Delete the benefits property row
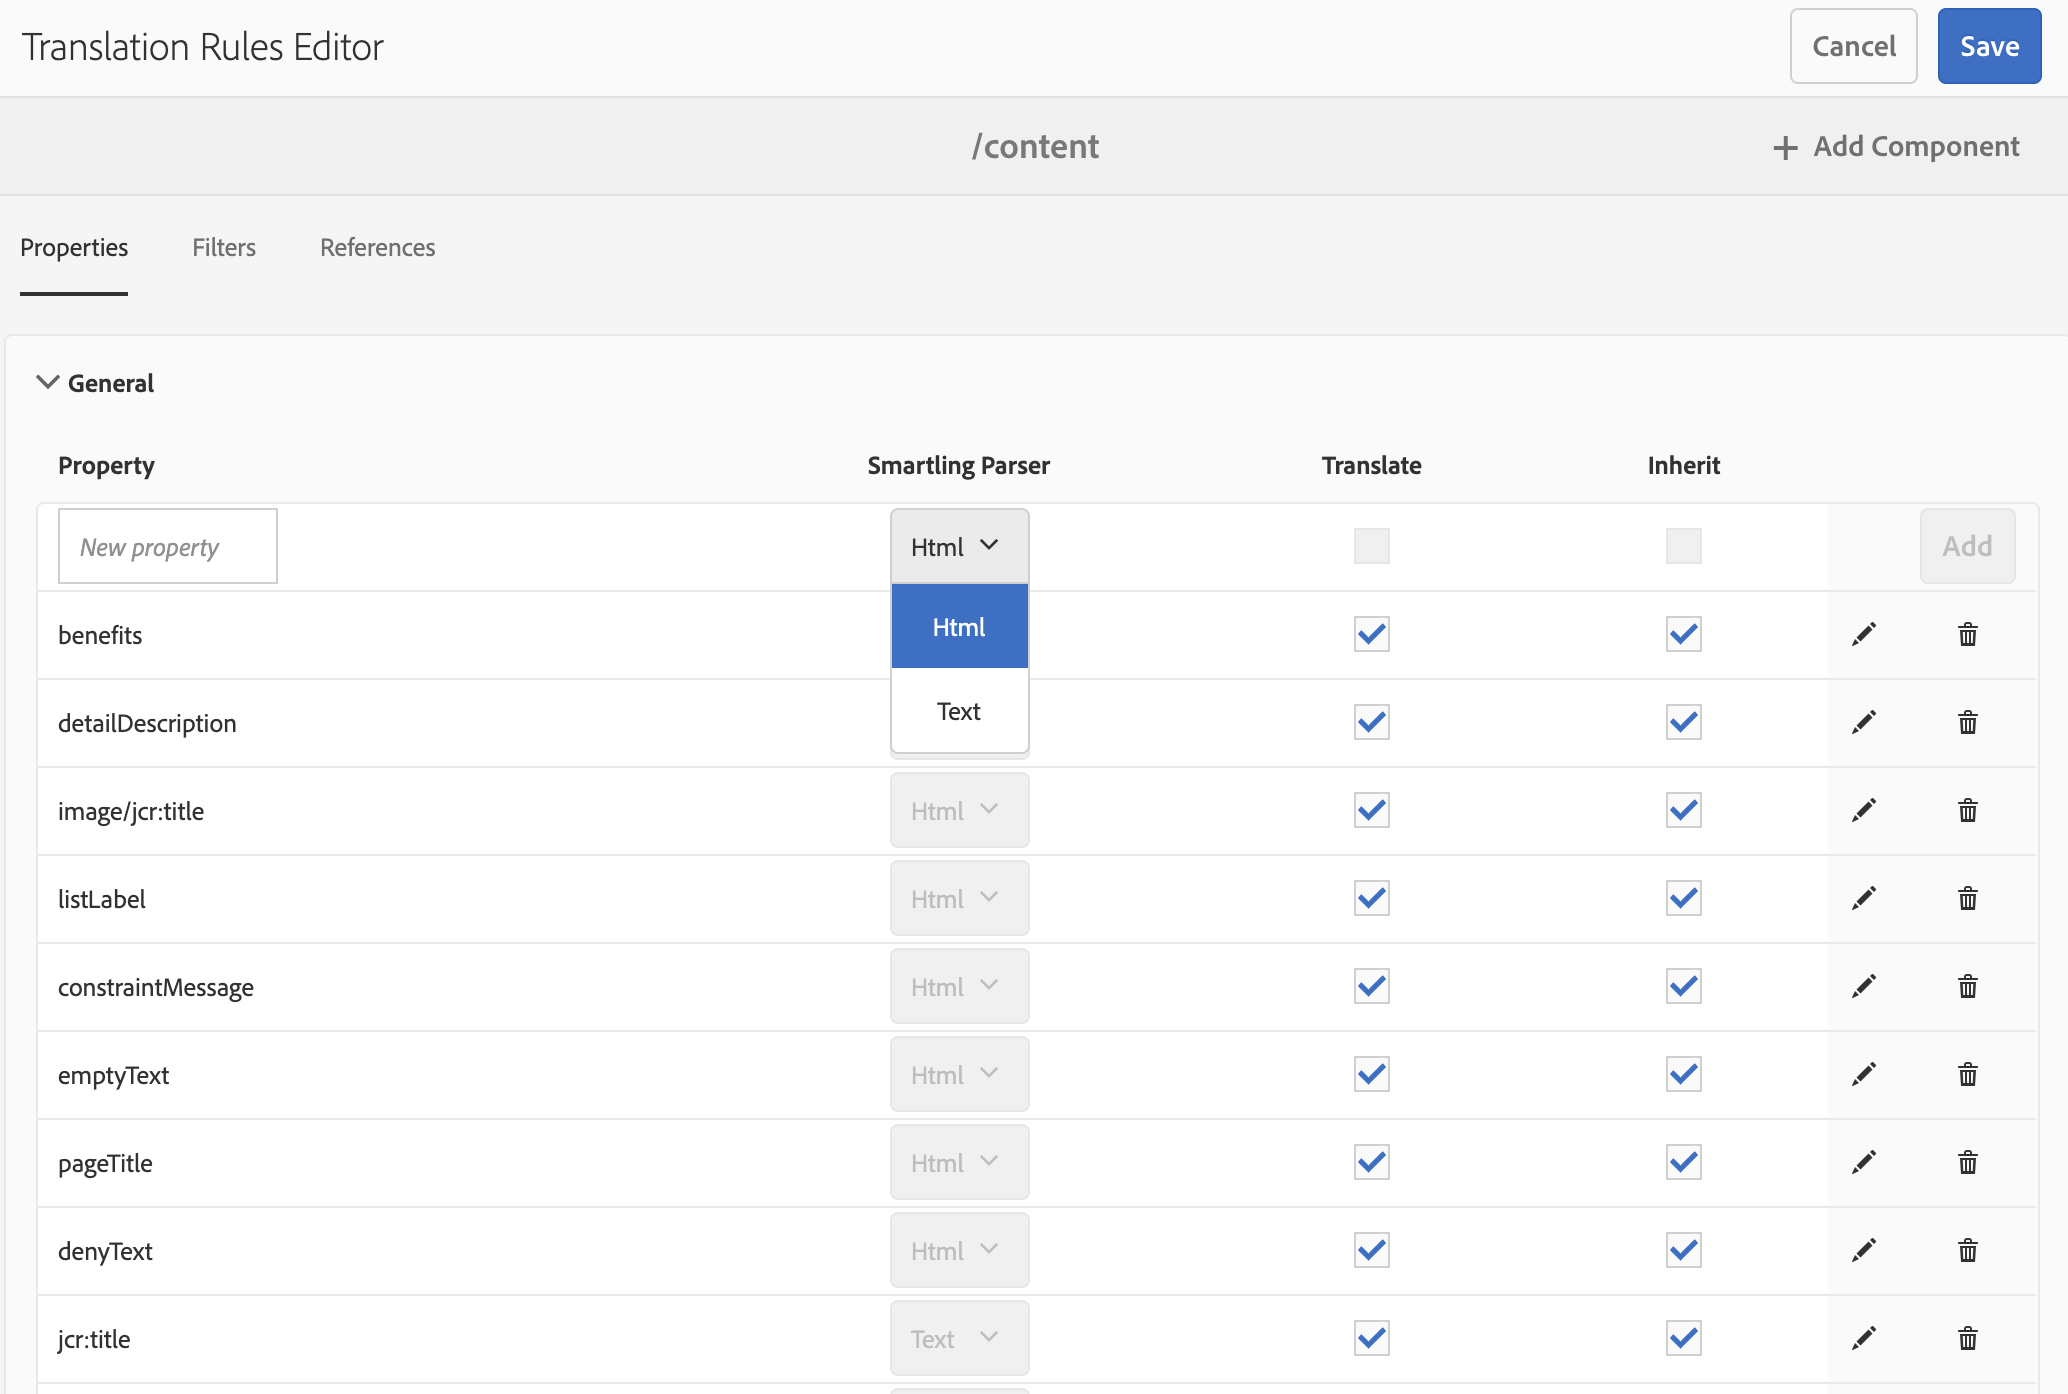 pos(1968,634)
